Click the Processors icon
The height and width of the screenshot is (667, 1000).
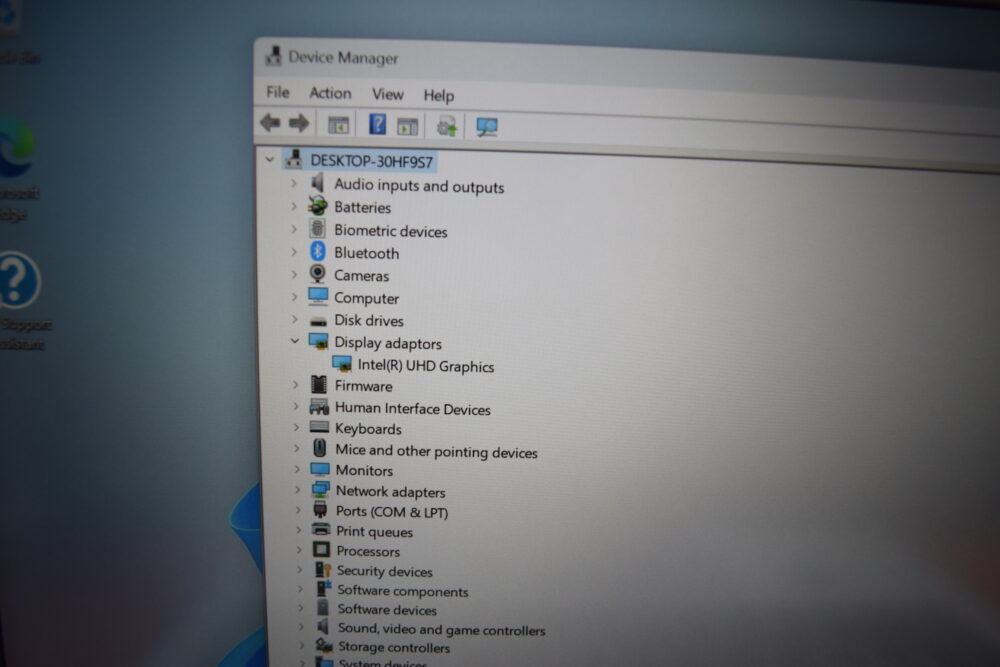click(x=321, y=550)
